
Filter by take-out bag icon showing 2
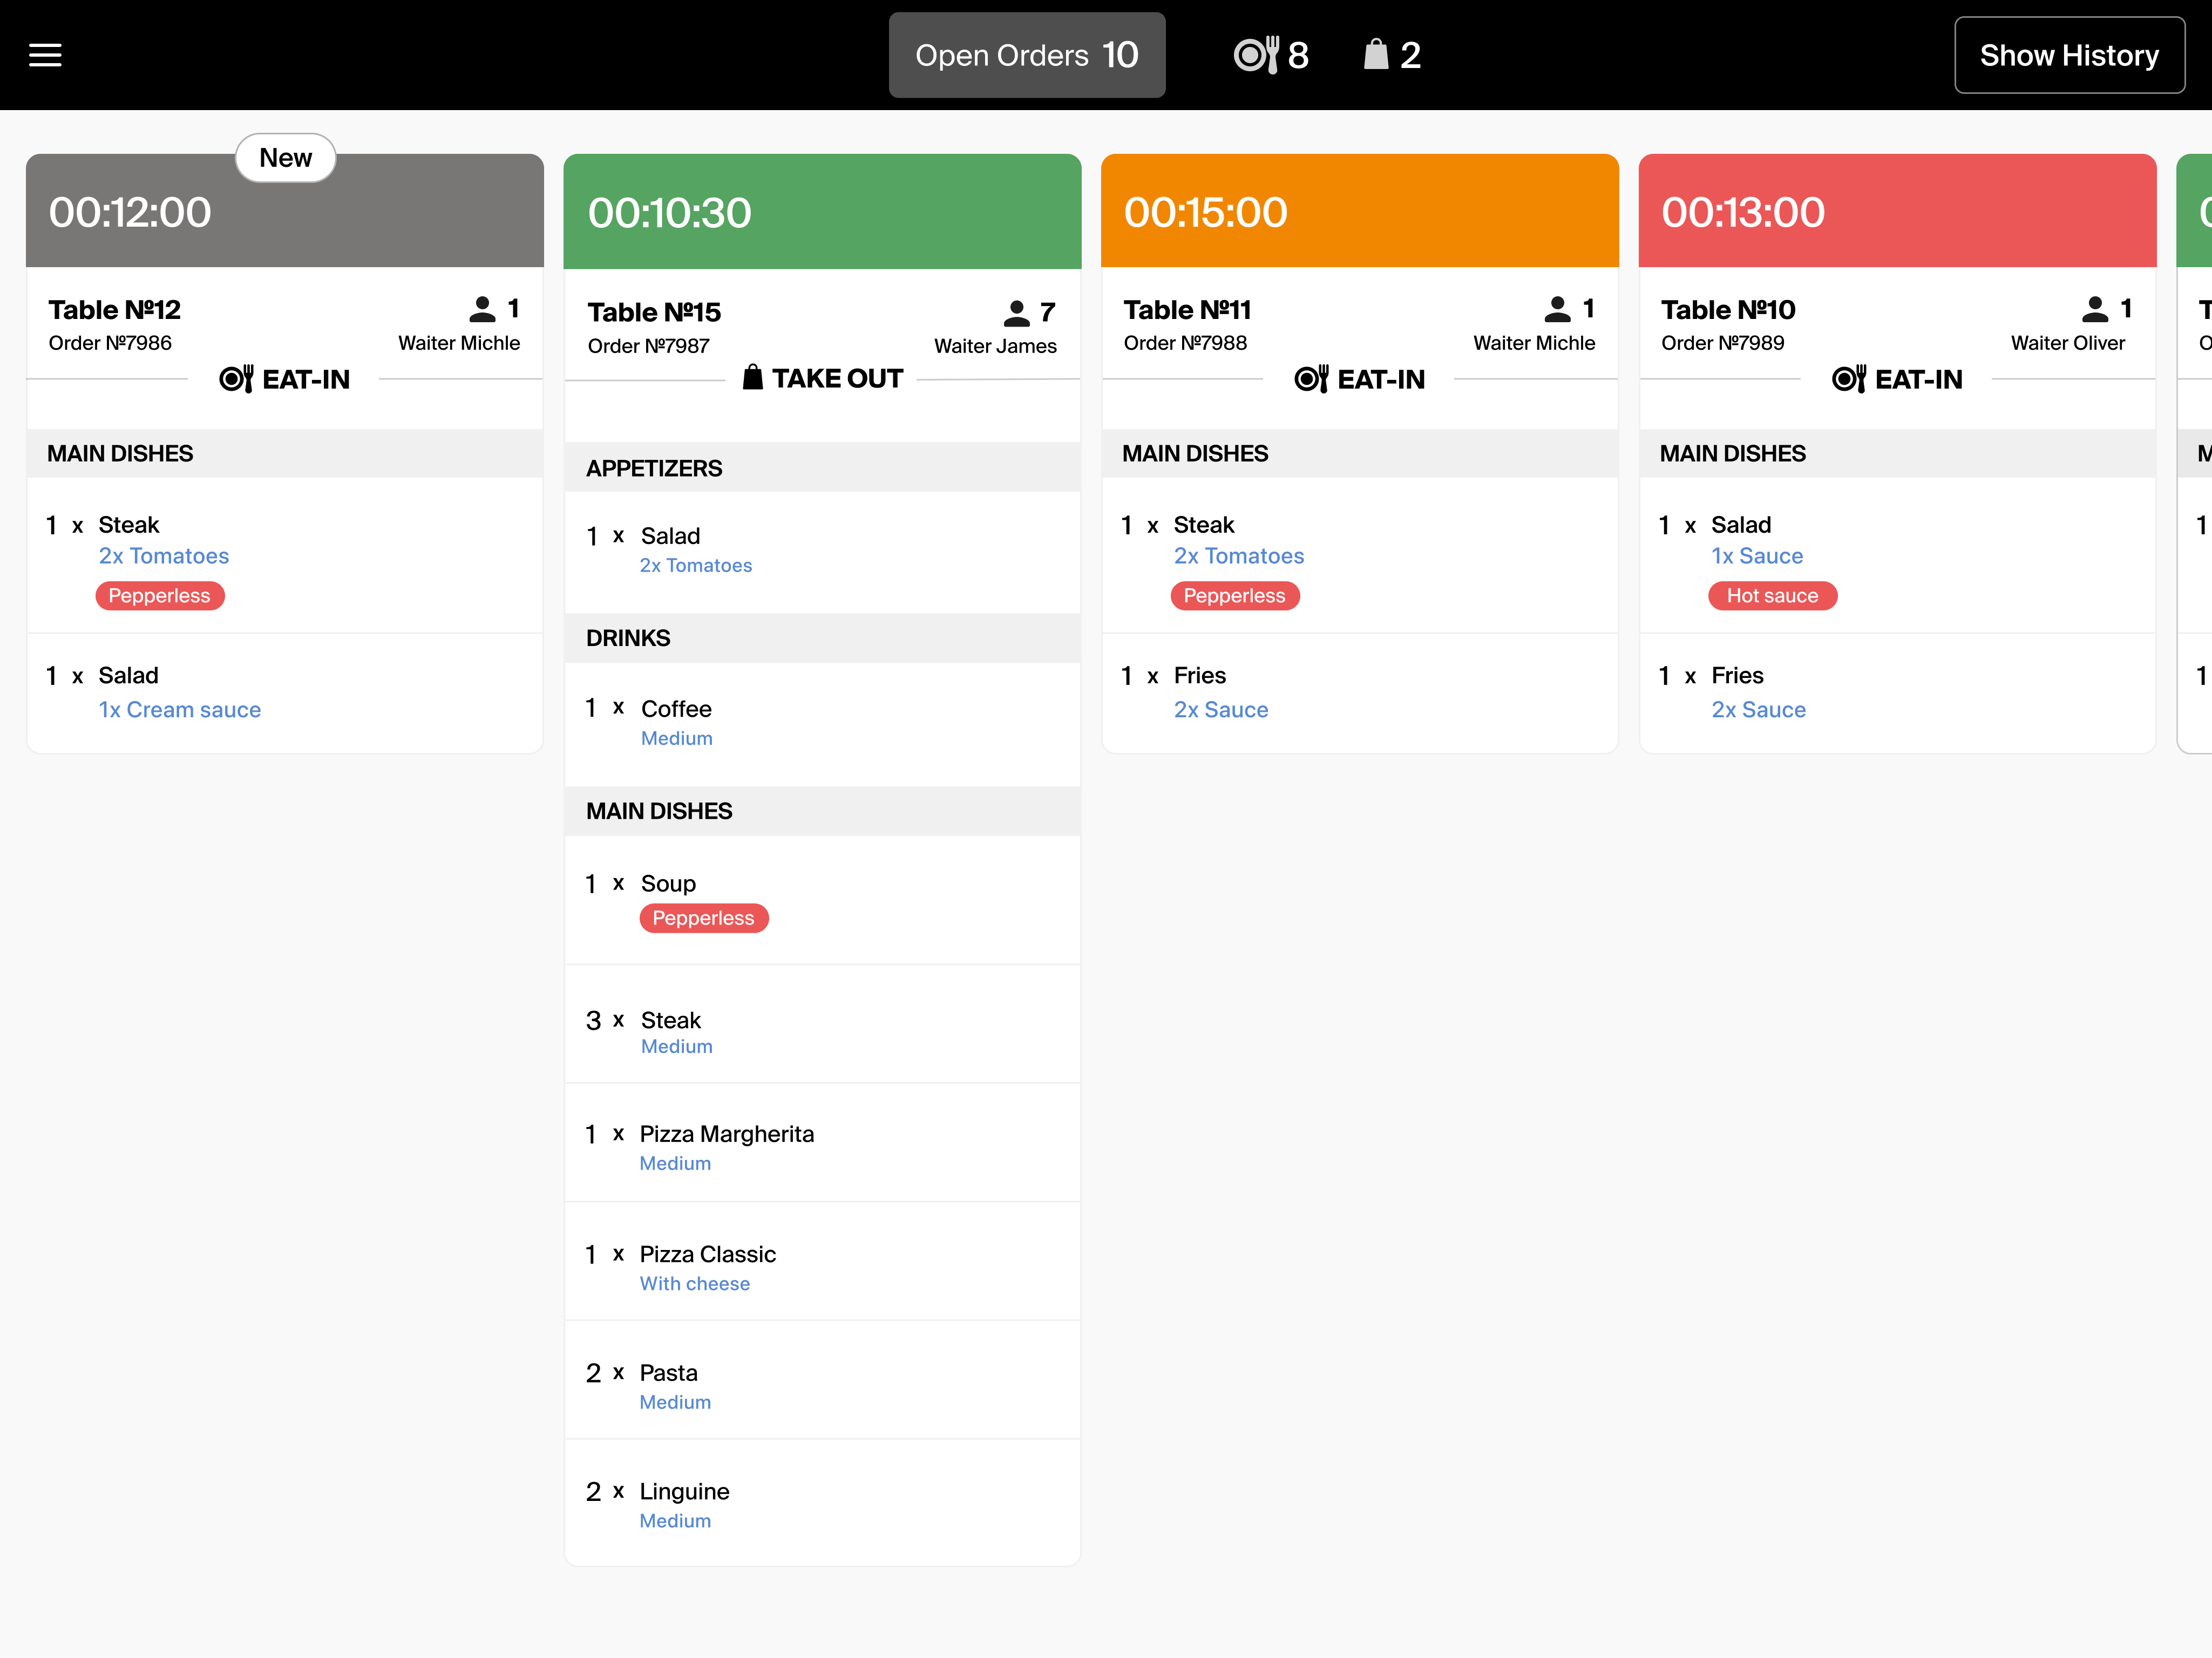(x=1392, y=55)
